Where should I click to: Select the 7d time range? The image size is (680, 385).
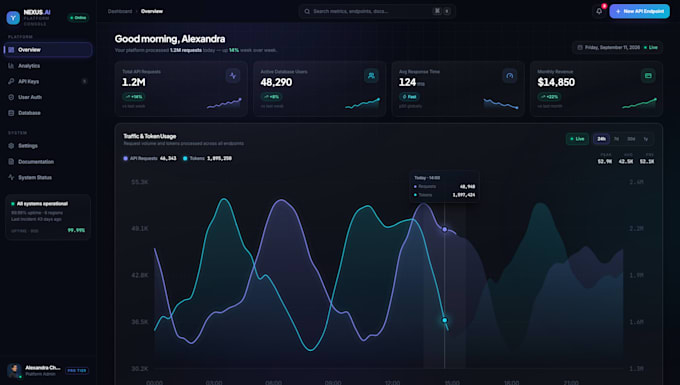pyautogui.click(x=616, y=139)
